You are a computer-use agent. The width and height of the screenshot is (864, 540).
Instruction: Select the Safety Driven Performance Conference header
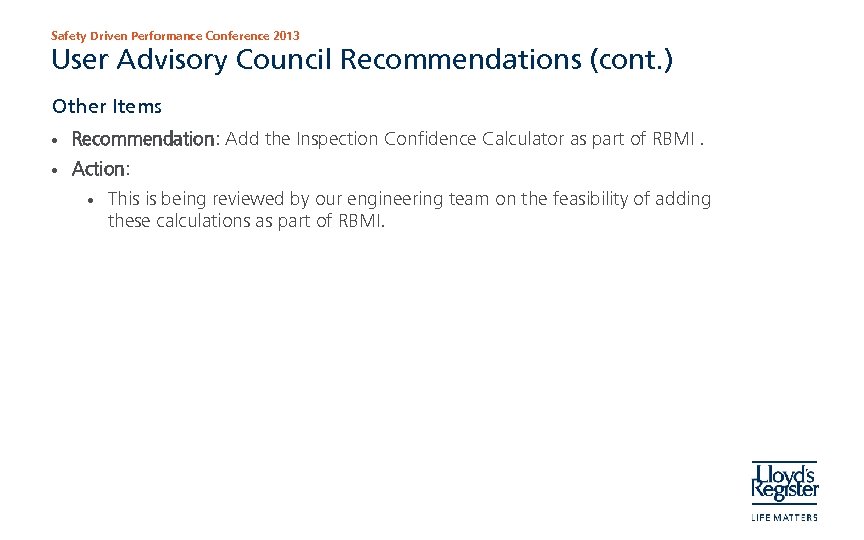point(175,35)
